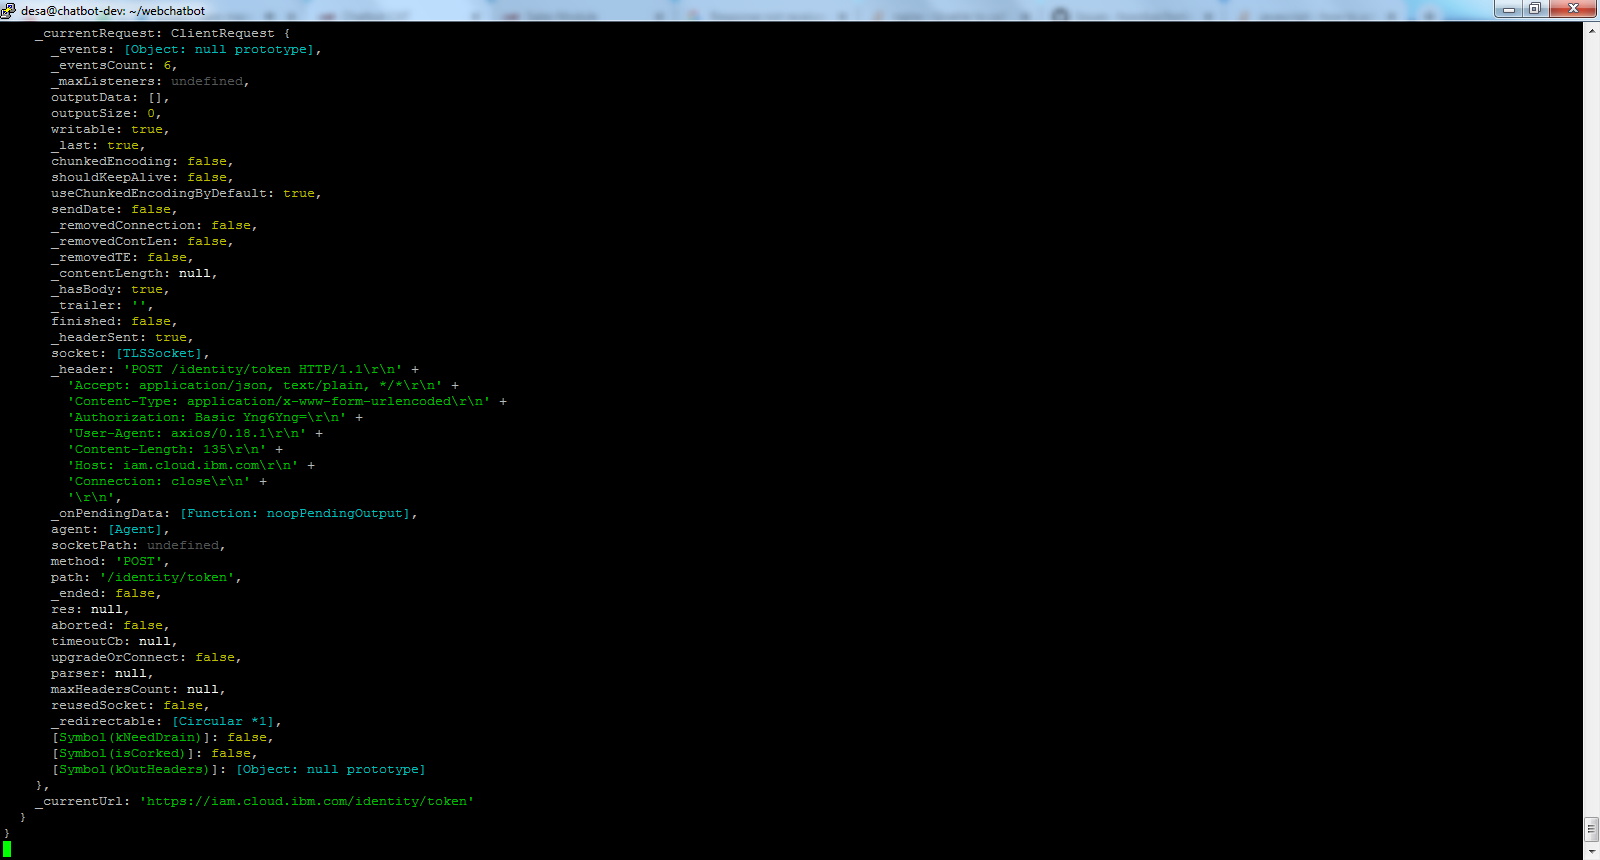
Task: Click the 'chunkedEncoding: false,' line
Action: [142, 161]
